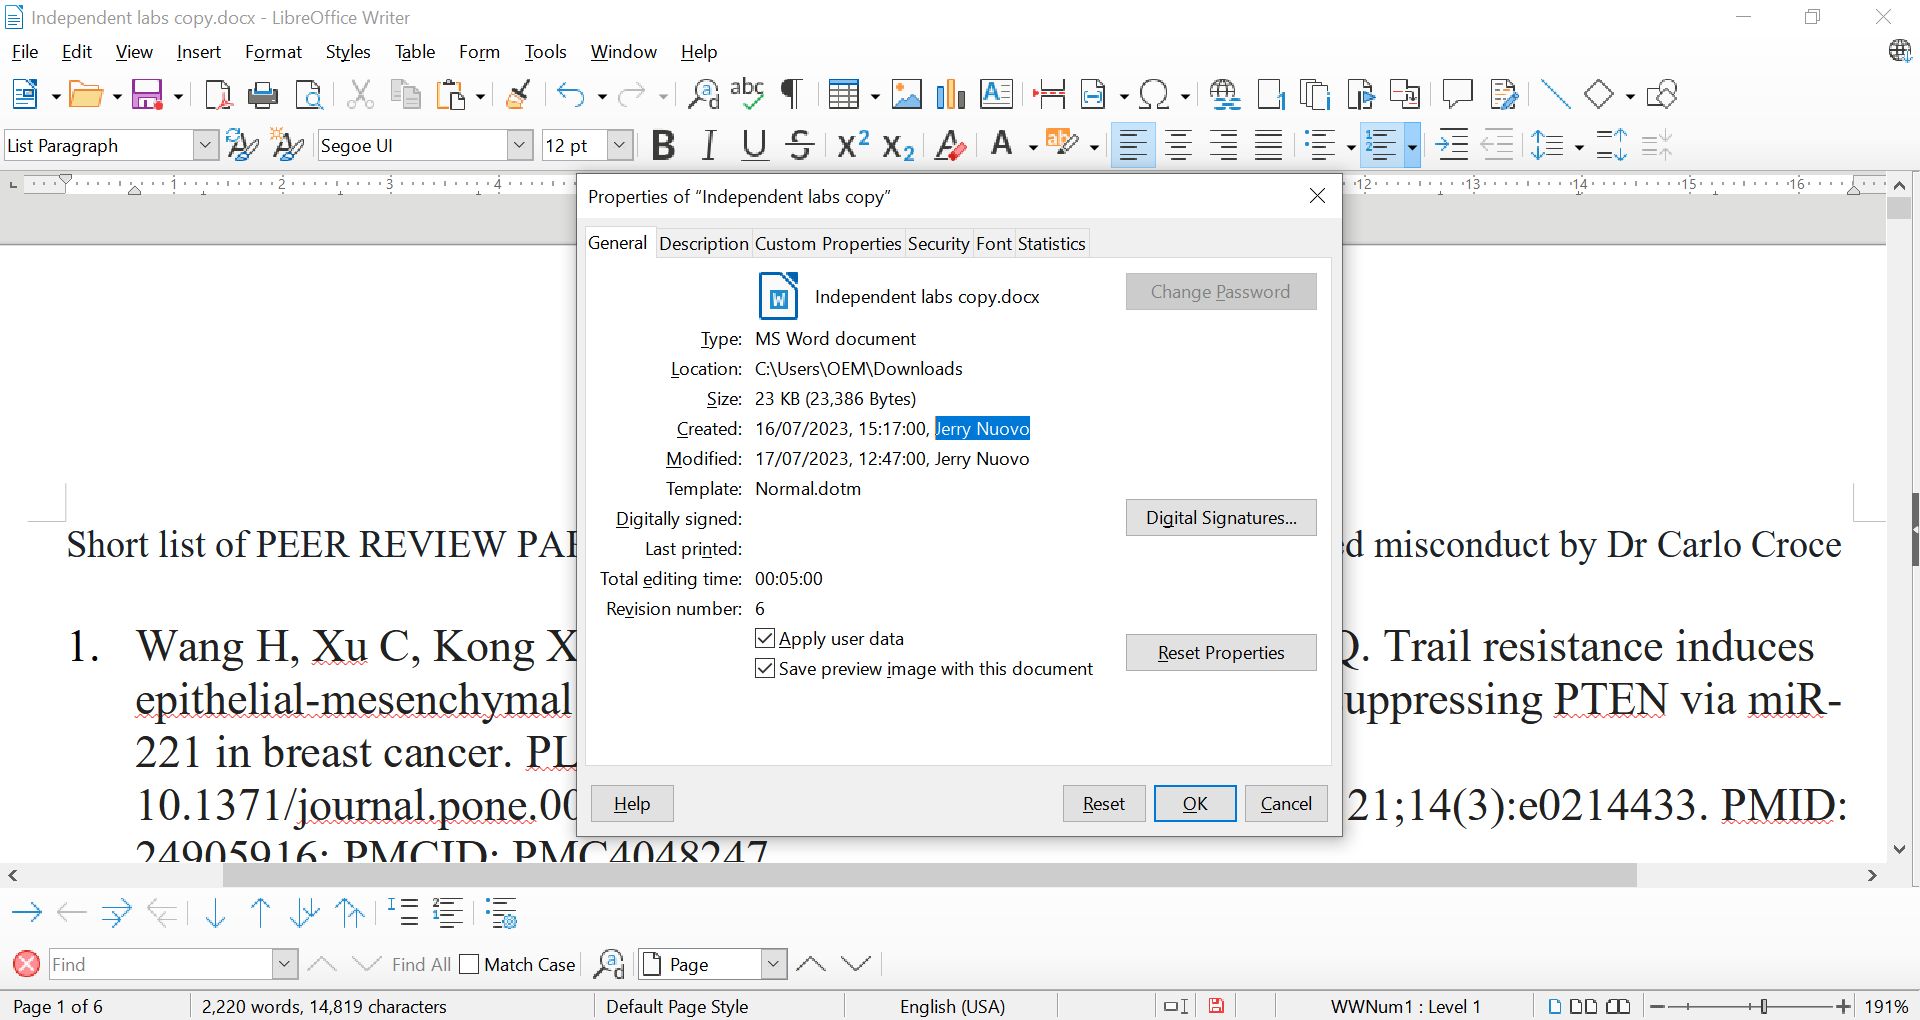Switch to the Statistics tab
The image size is (1920, 1020).
pos(1051,244)
